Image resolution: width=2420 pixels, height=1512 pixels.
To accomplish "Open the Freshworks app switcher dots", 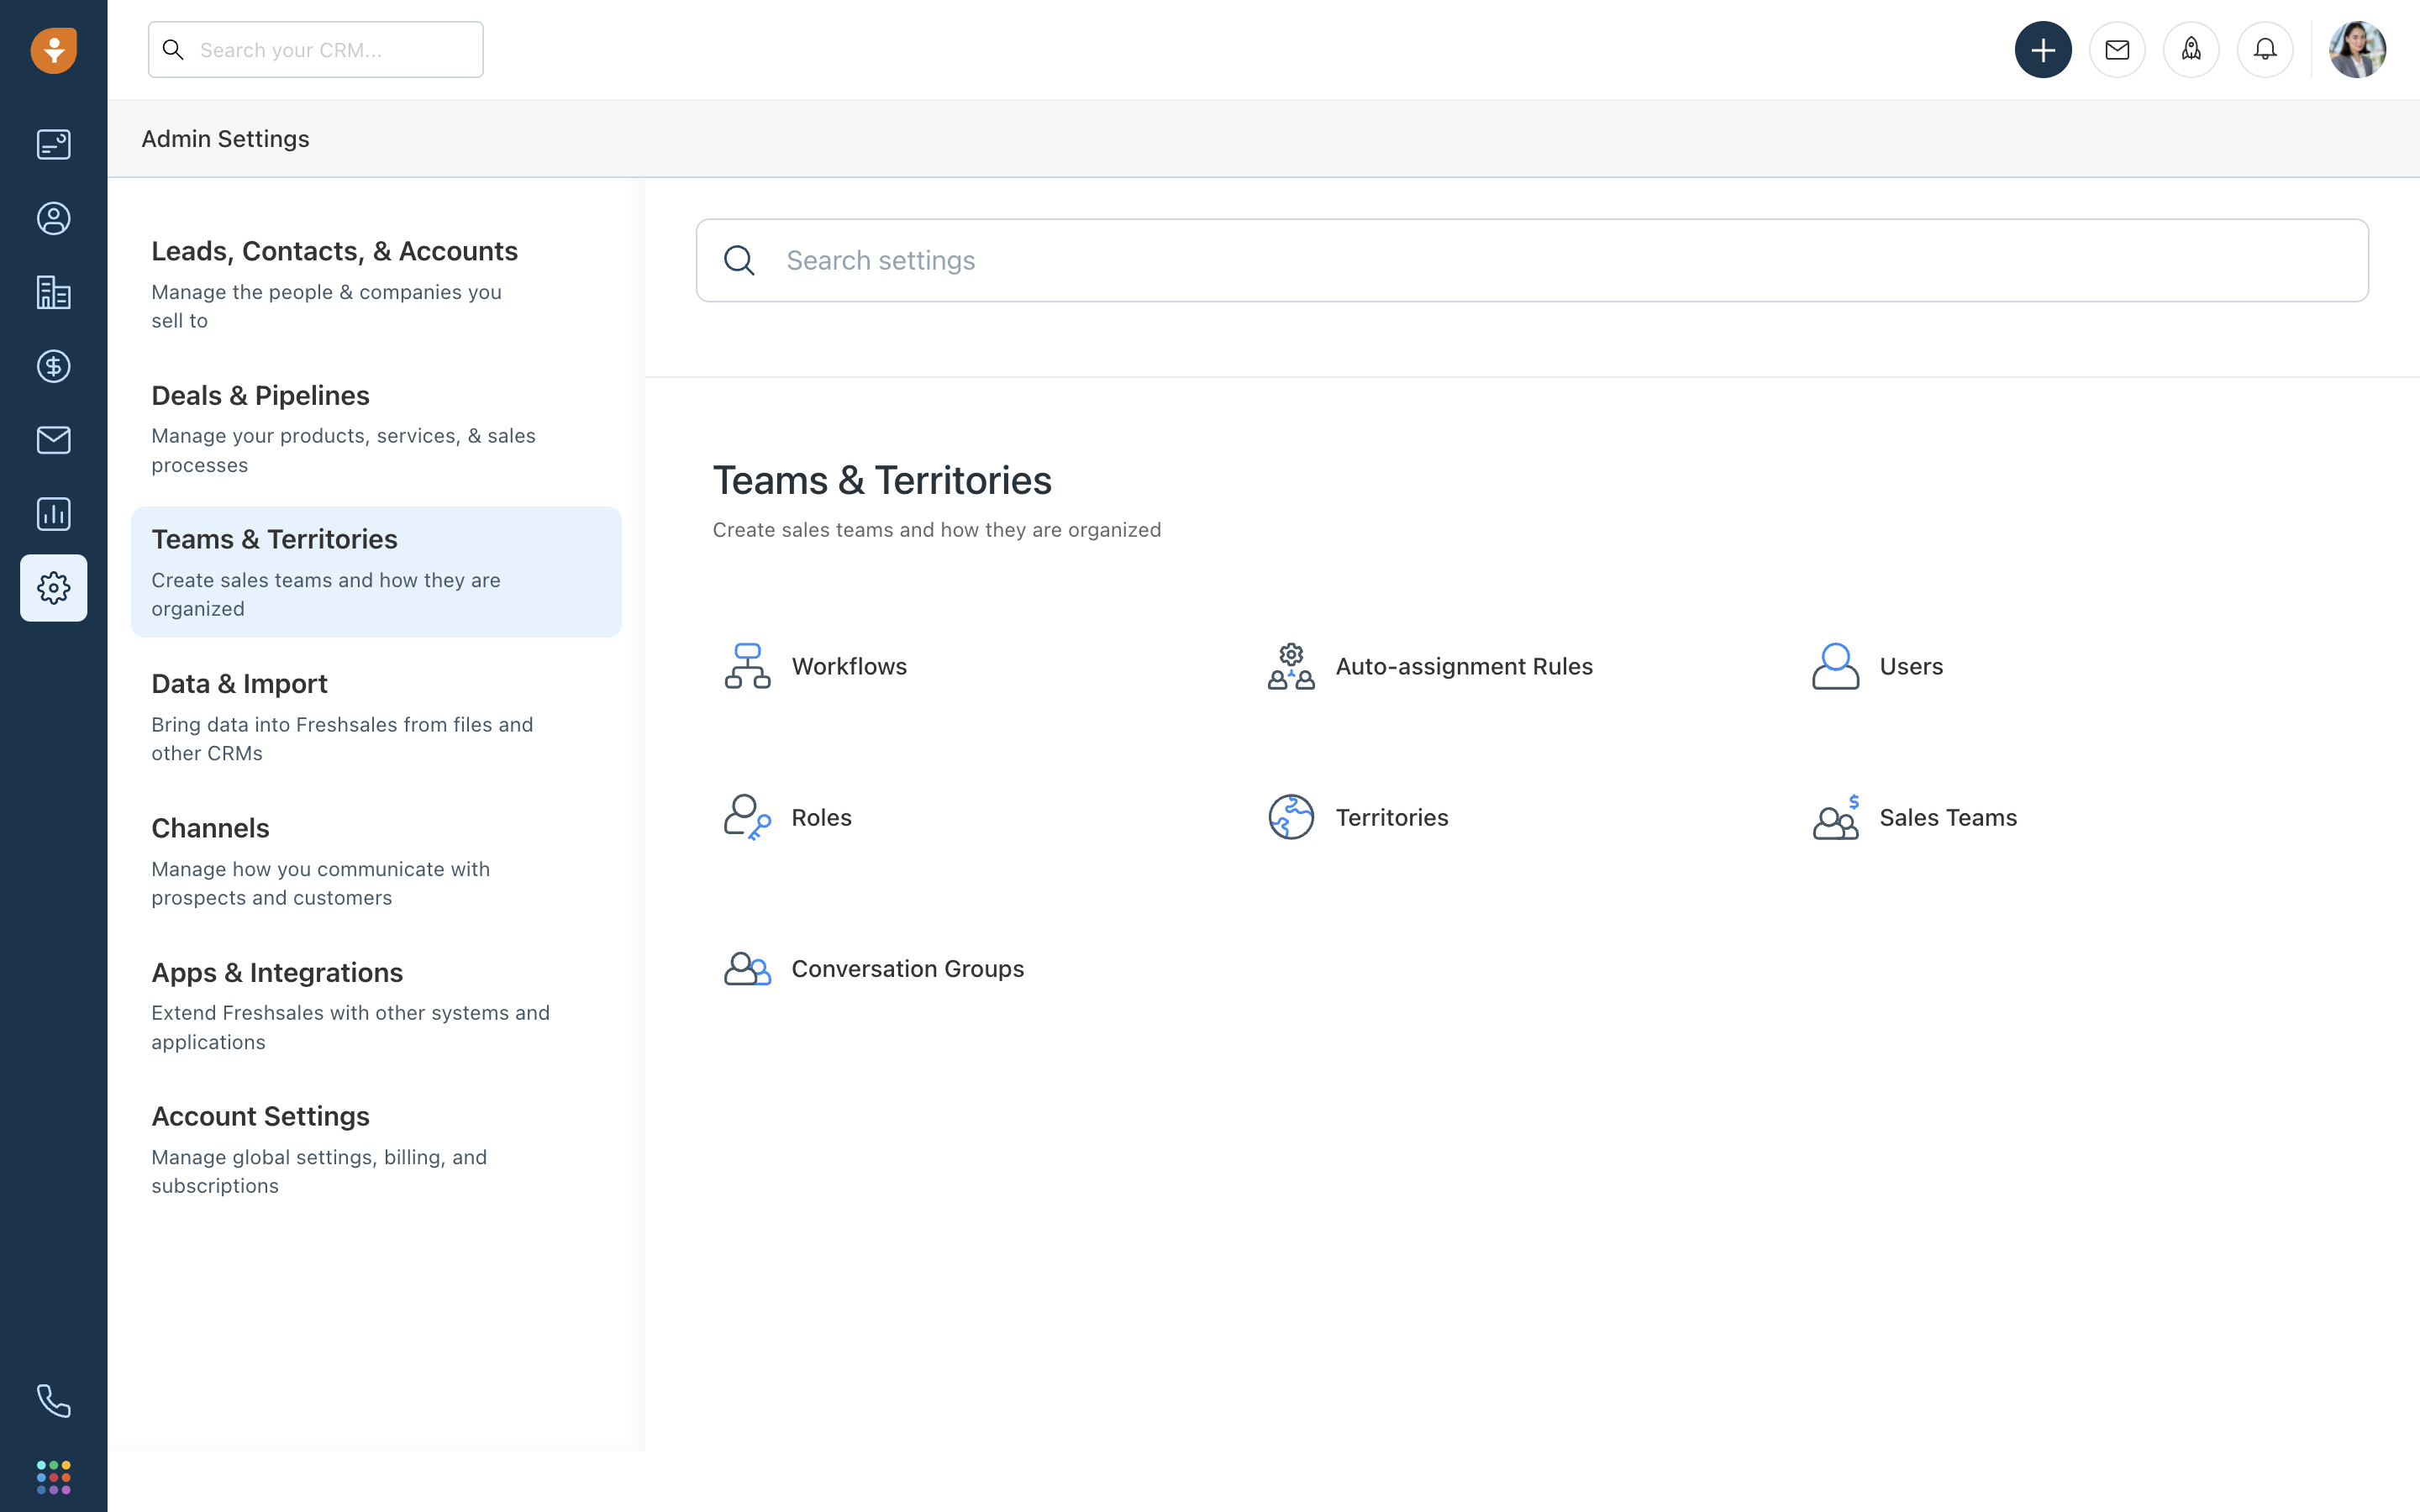I will [53, 1476].
